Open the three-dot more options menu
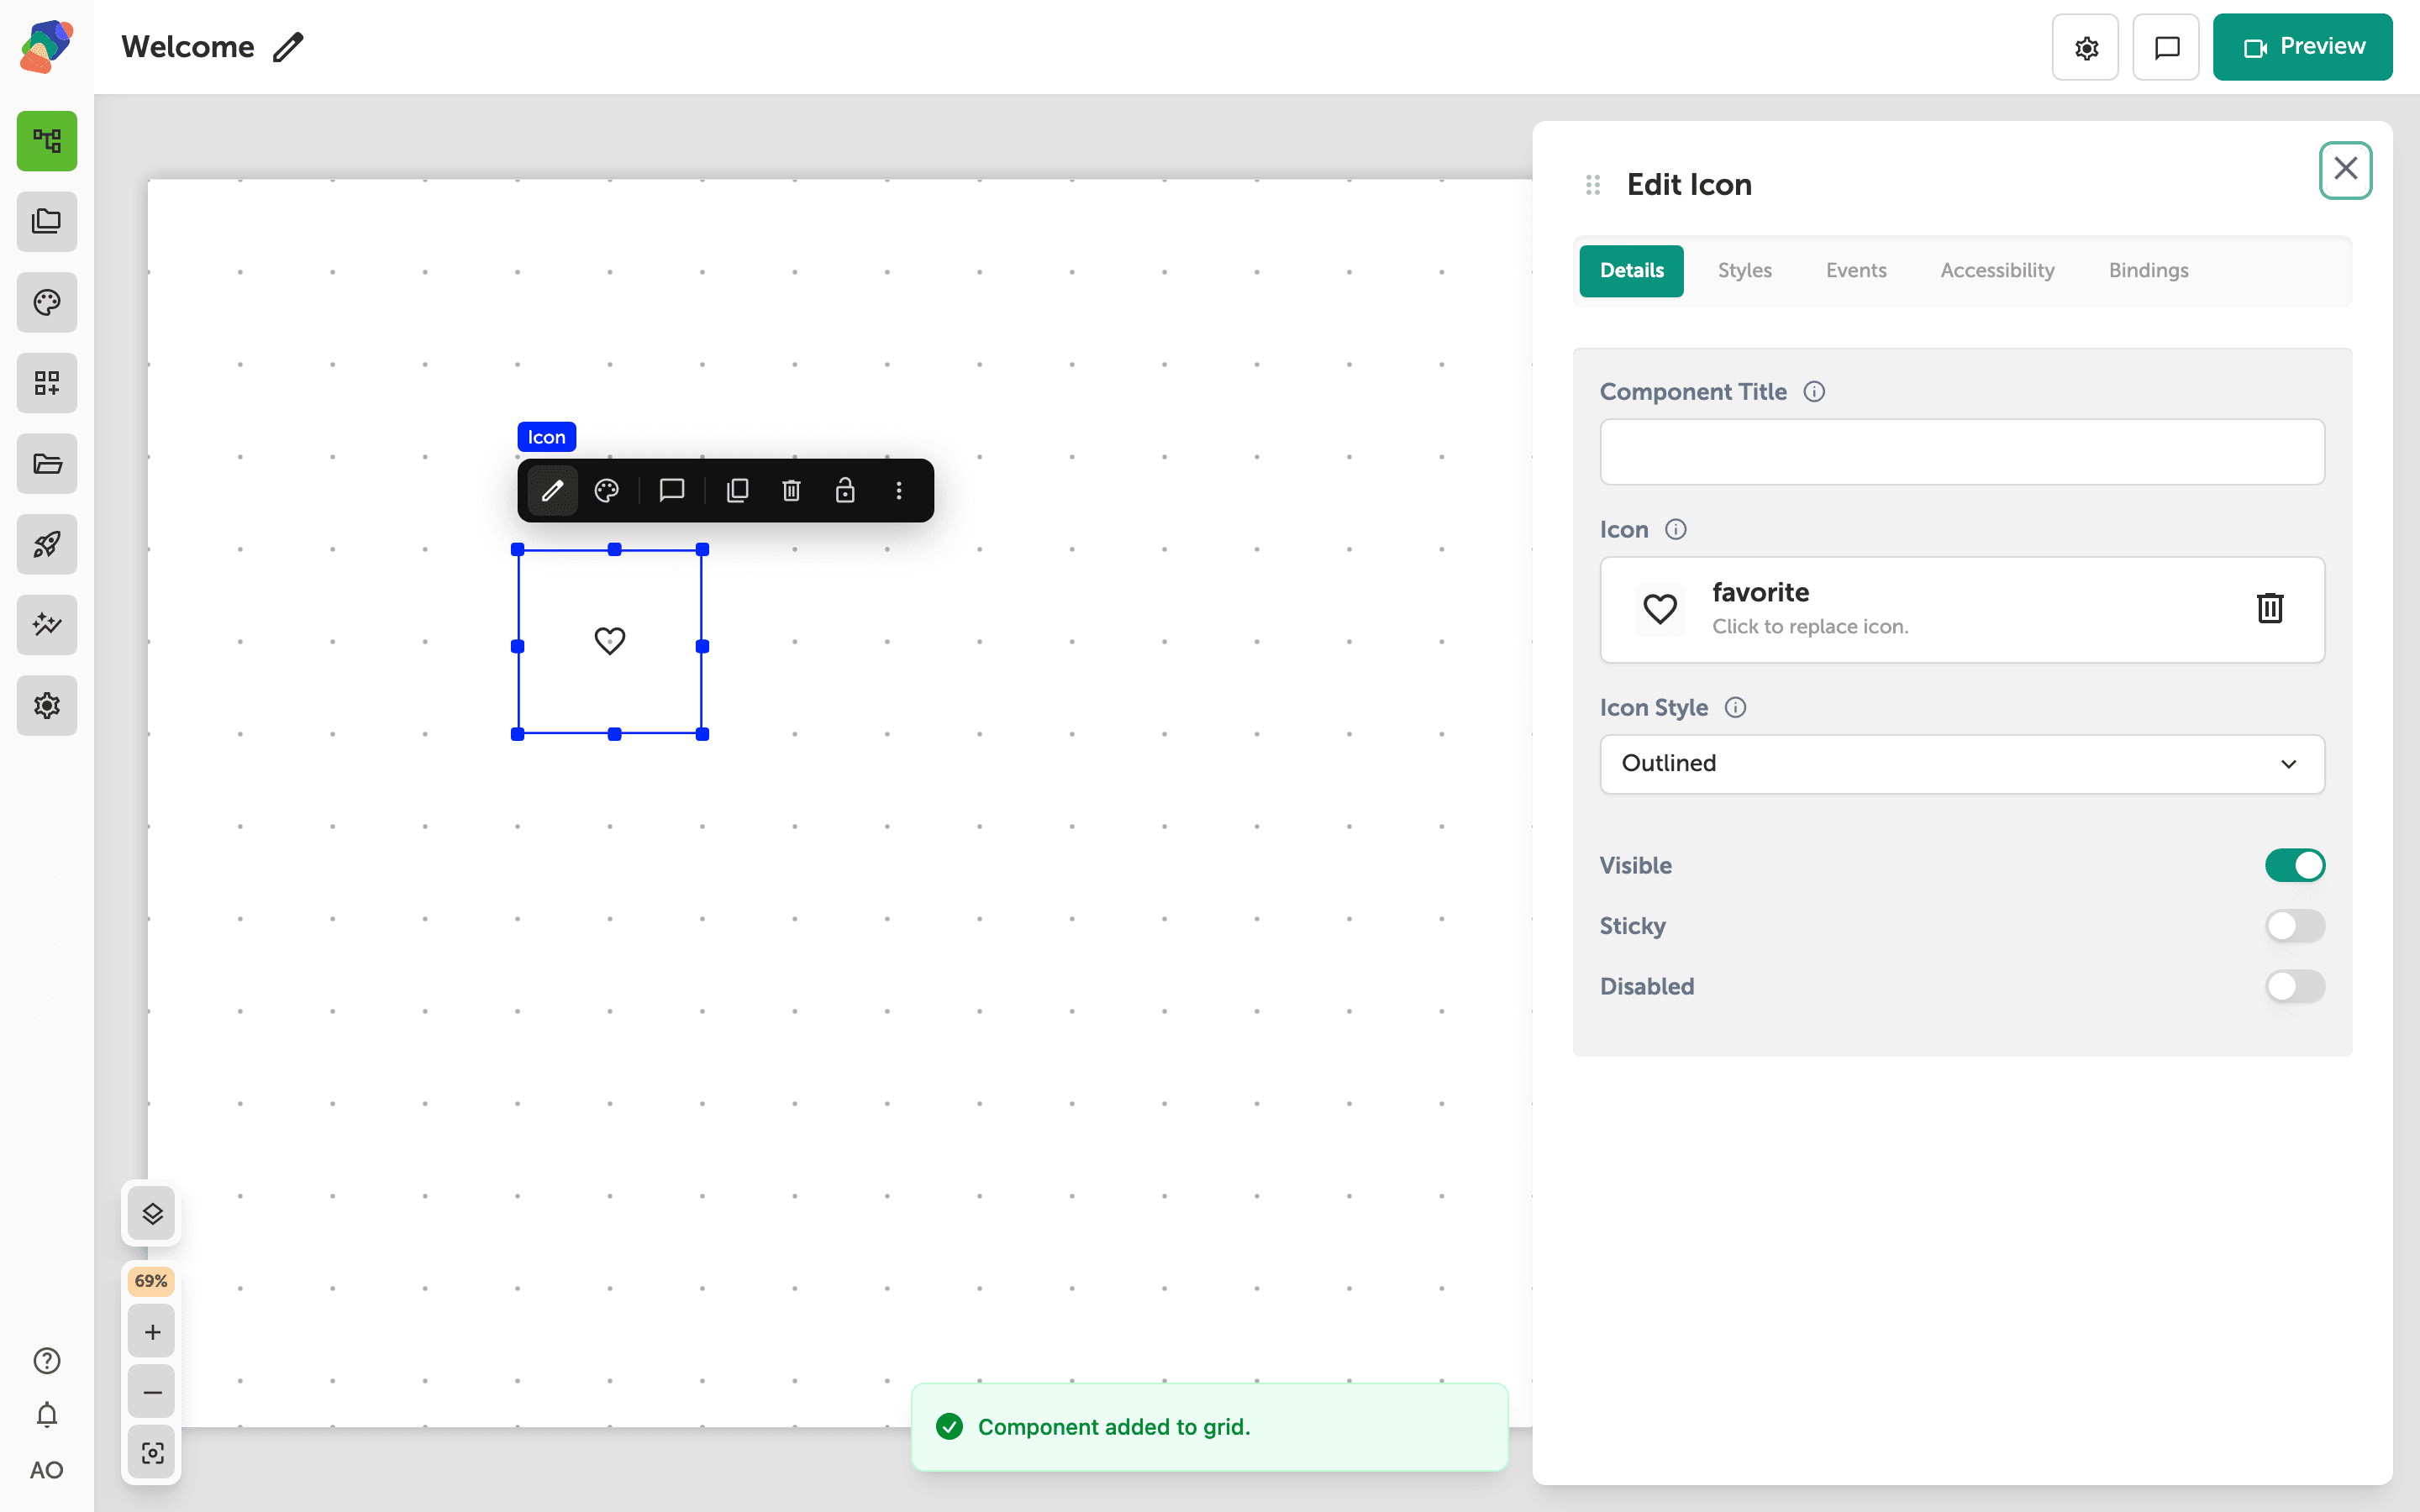This screenshot has height=1512, width=2420. pos(899,490)
